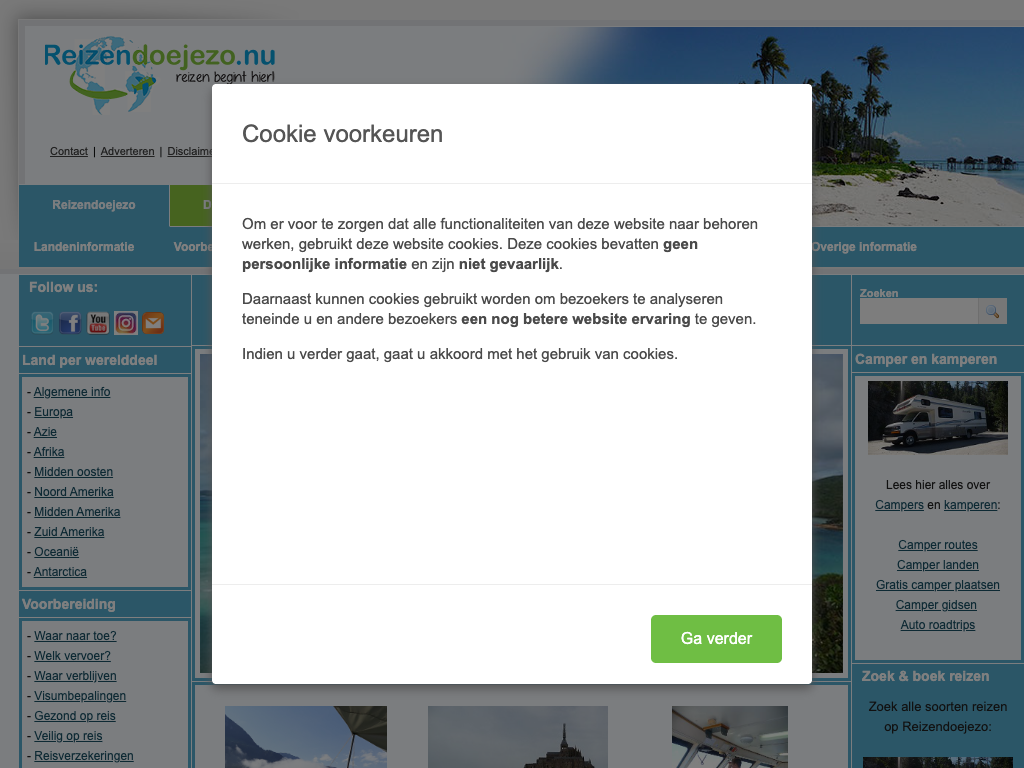Image resolution: width=1024 pixels, height=768 pixels.
Task: Open the Facebook follow icon
Action: click(x=70, y=323)
